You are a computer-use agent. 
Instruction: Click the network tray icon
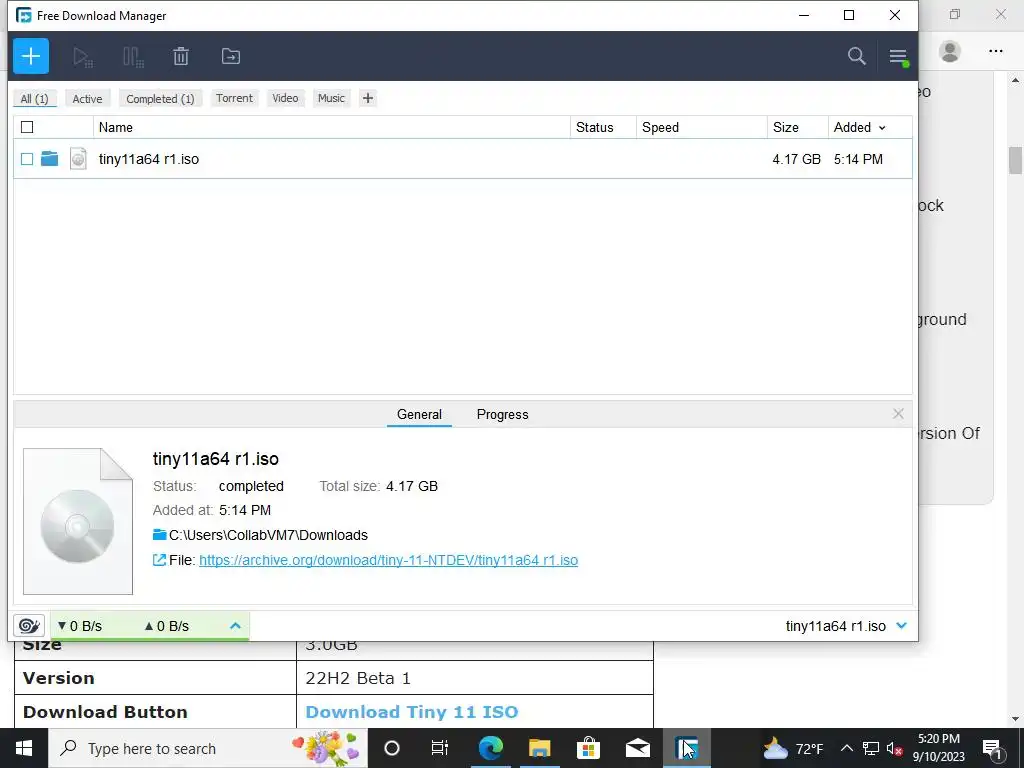[871, 748]
